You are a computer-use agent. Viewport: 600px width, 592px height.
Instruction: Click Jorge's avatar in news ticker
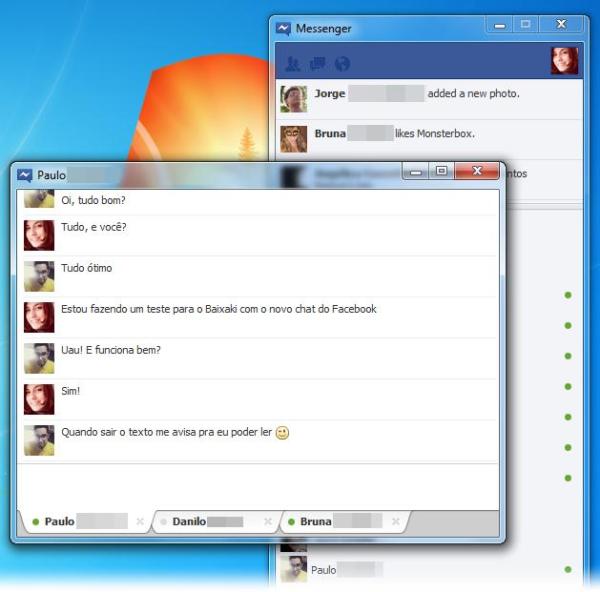pyautogui.click(x=293, y=98)
